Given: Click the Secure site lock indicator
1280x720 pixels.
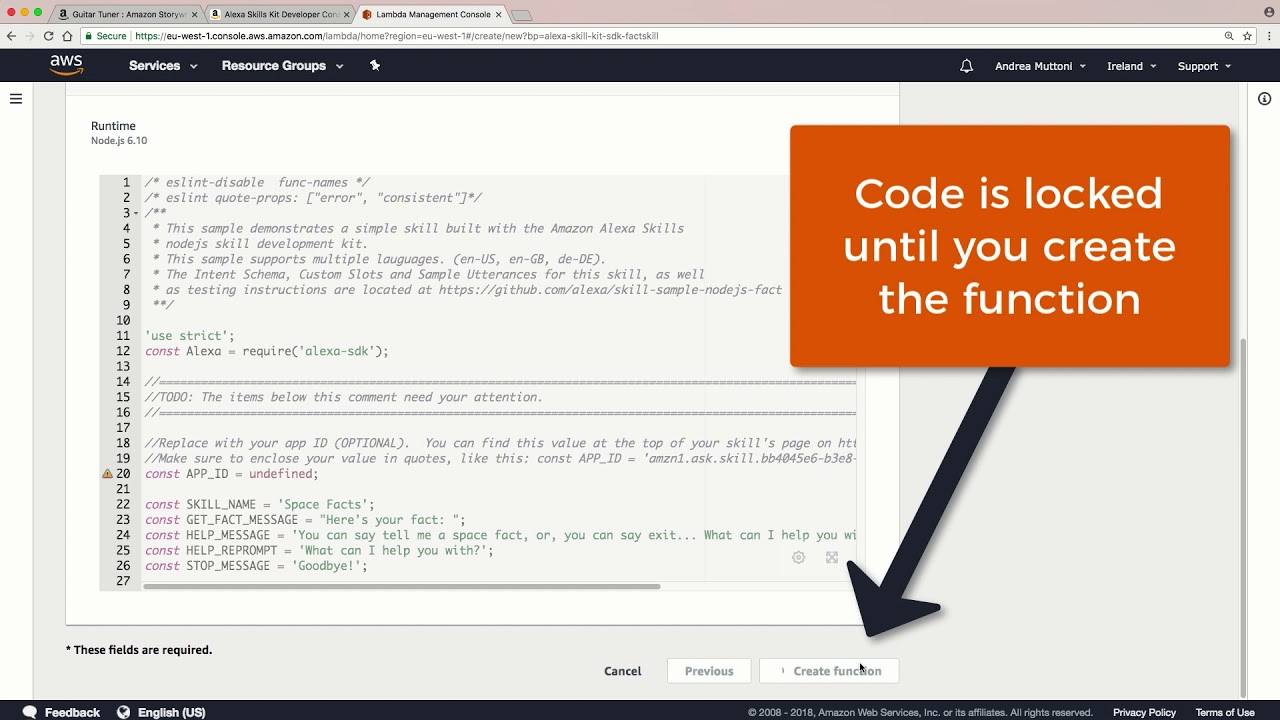Looking at the screenshot, I should pos(106,36).
